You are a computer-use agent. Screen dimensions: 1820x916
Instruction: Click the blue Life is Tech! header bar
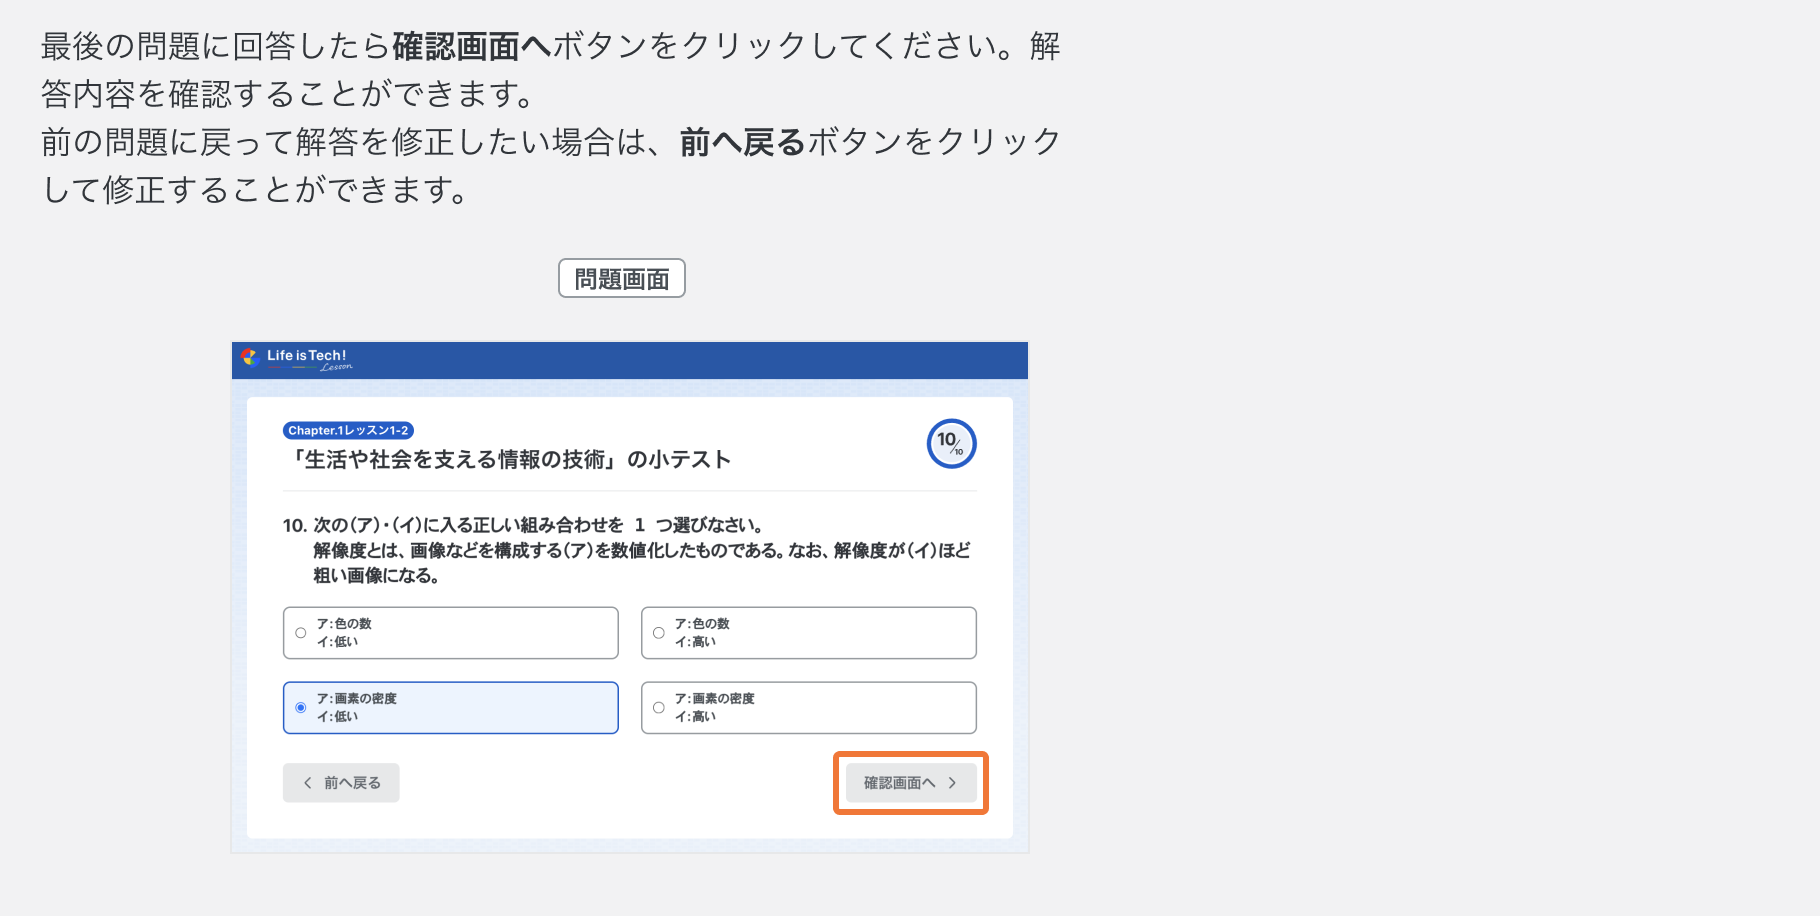(x=629, y=360)
